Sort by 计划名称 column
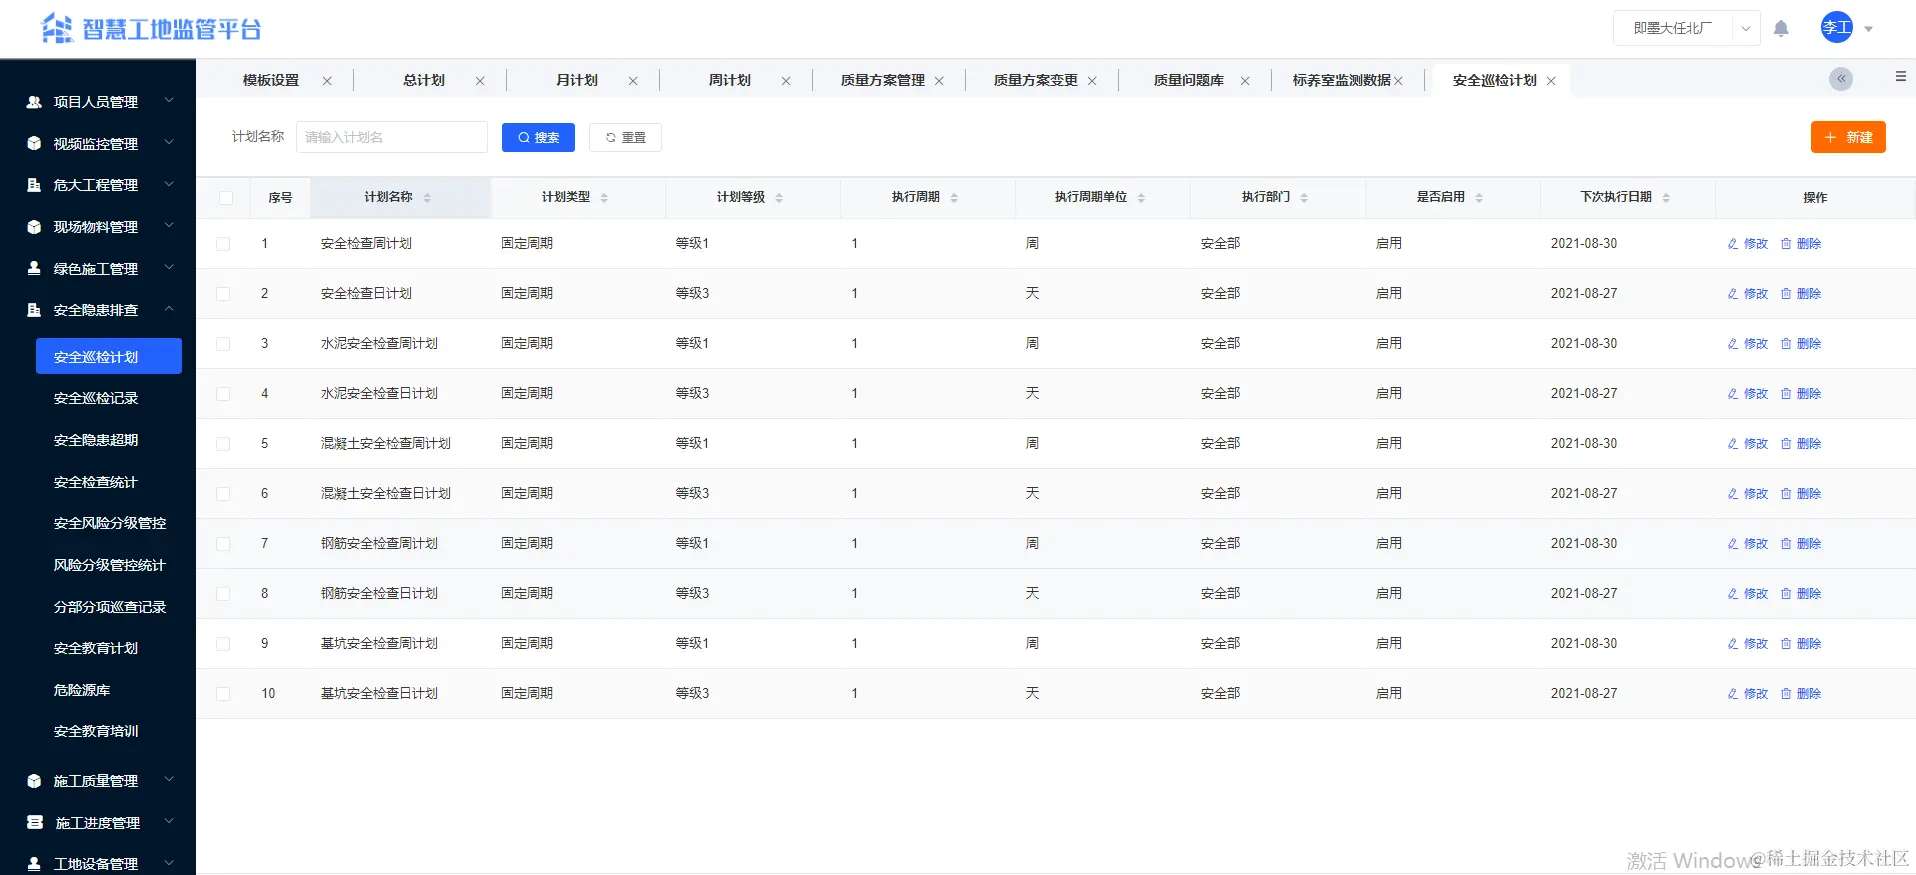This screenshot has height=875, width=1916. (x=427, y=198)
